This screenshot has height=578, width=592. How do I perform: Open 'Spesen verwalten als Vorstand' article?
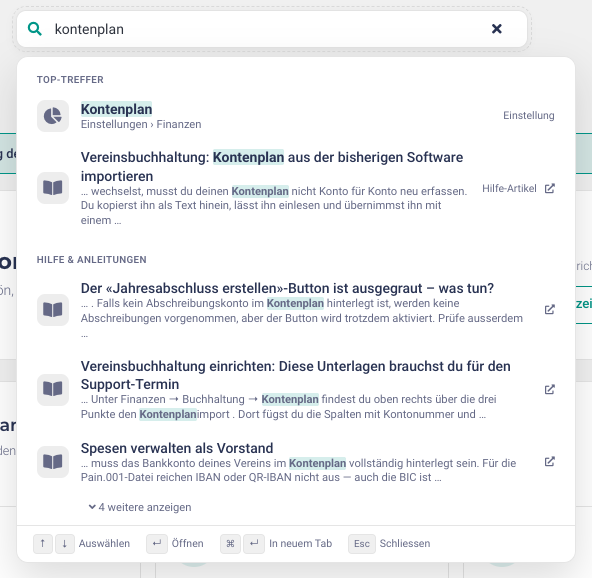(x=177, y=448)
